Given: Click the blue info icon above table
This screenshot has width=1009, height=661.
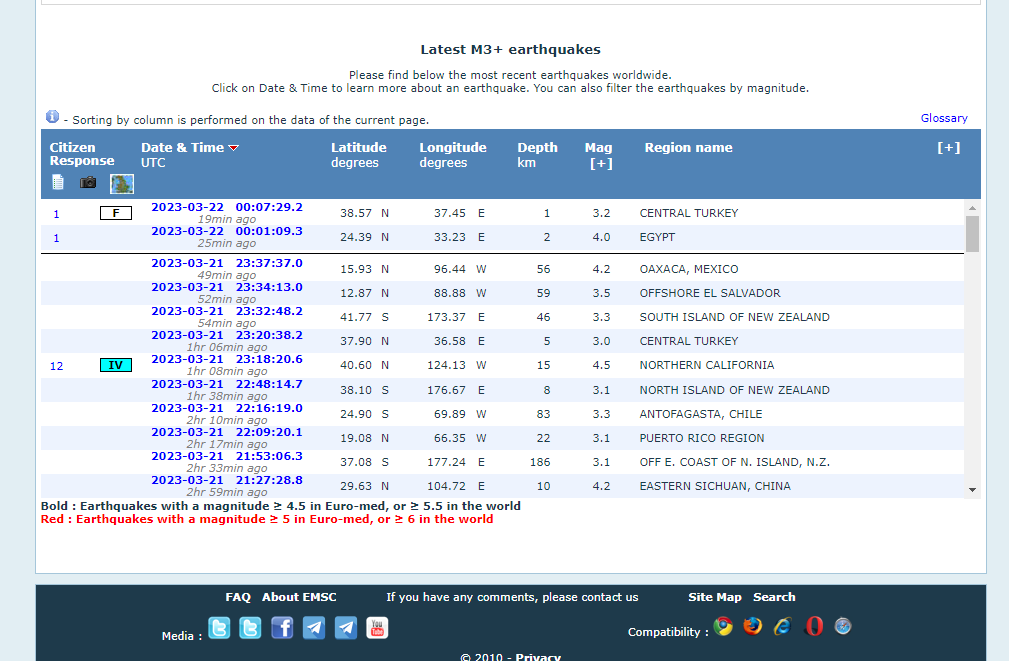Looking at the screenshot, I should pyautogui.click(x=52, y=117).
